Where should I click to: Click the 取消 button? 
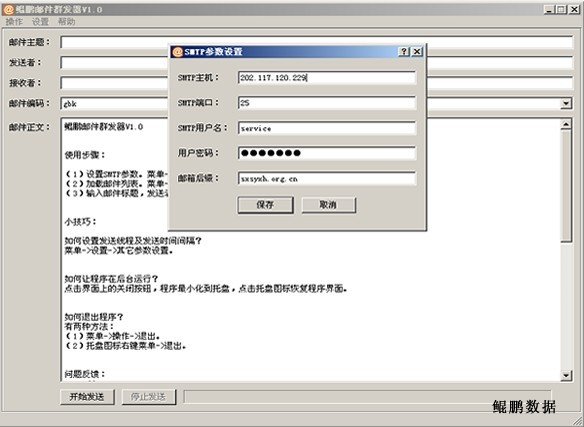328,205
